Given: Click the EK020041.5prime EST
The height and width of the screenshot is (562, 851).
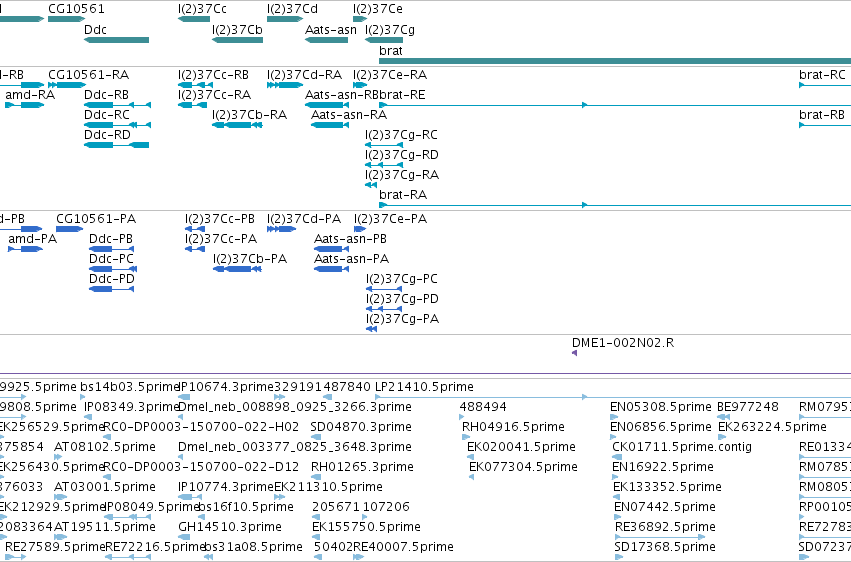Looking at the screenshot, I should (x=470, y=458).
